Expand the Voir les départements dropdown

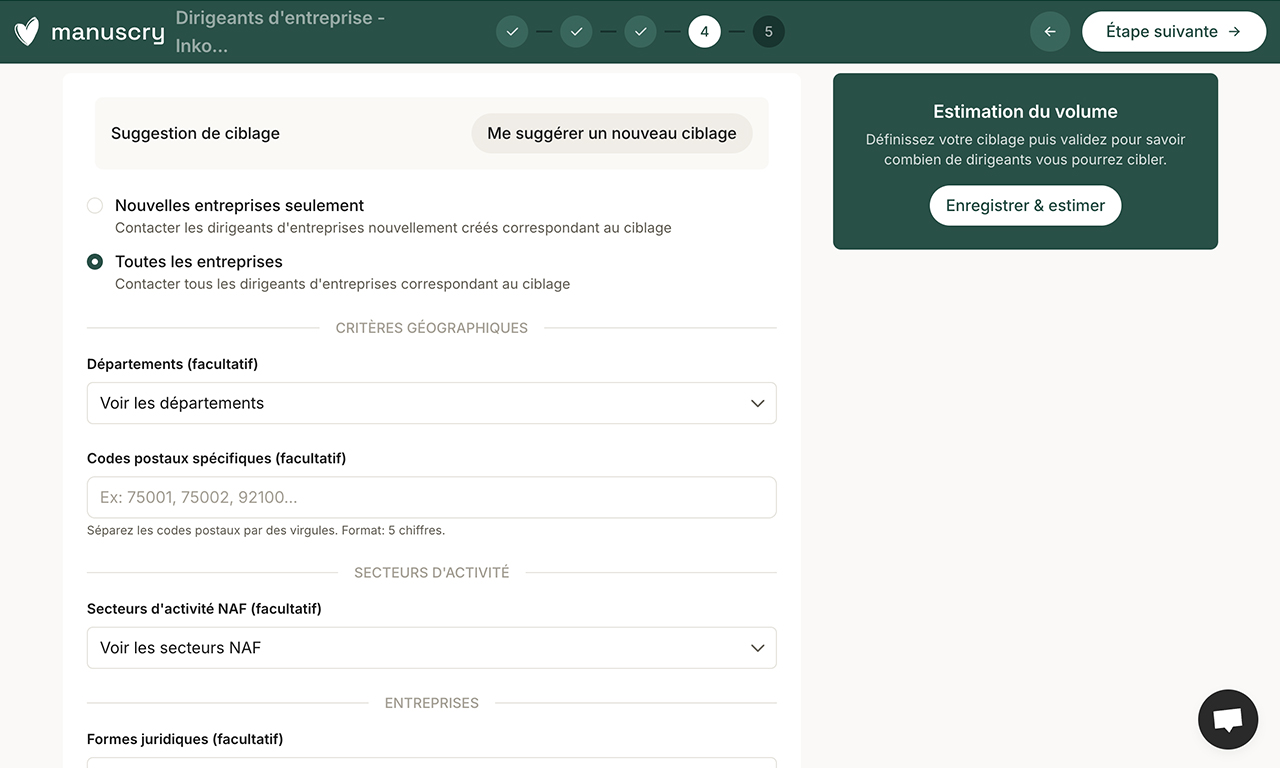pos(431,403)
